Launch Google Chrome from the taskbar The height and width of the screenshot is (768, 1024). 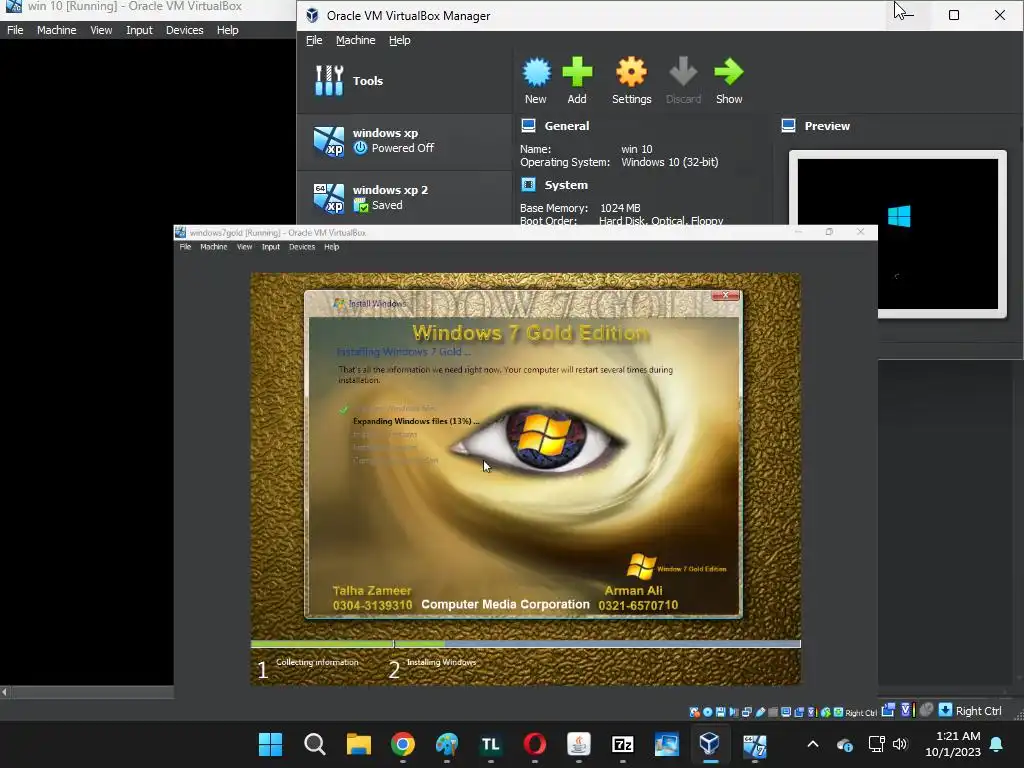click(x=403, y=744)
